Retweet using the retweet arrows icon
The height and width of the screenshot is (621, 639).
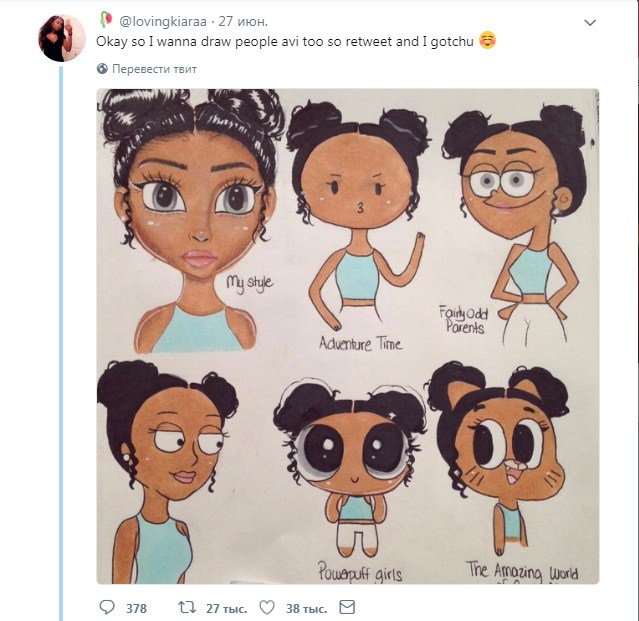point(187,608)
